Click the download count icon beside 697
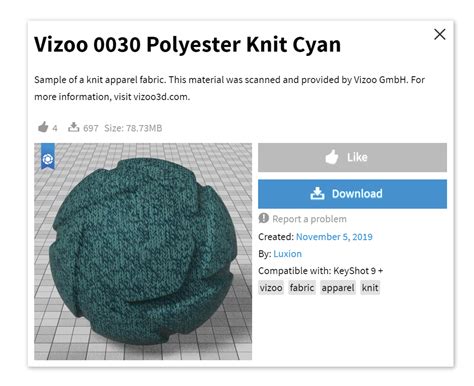 click(x=73, y=127)
